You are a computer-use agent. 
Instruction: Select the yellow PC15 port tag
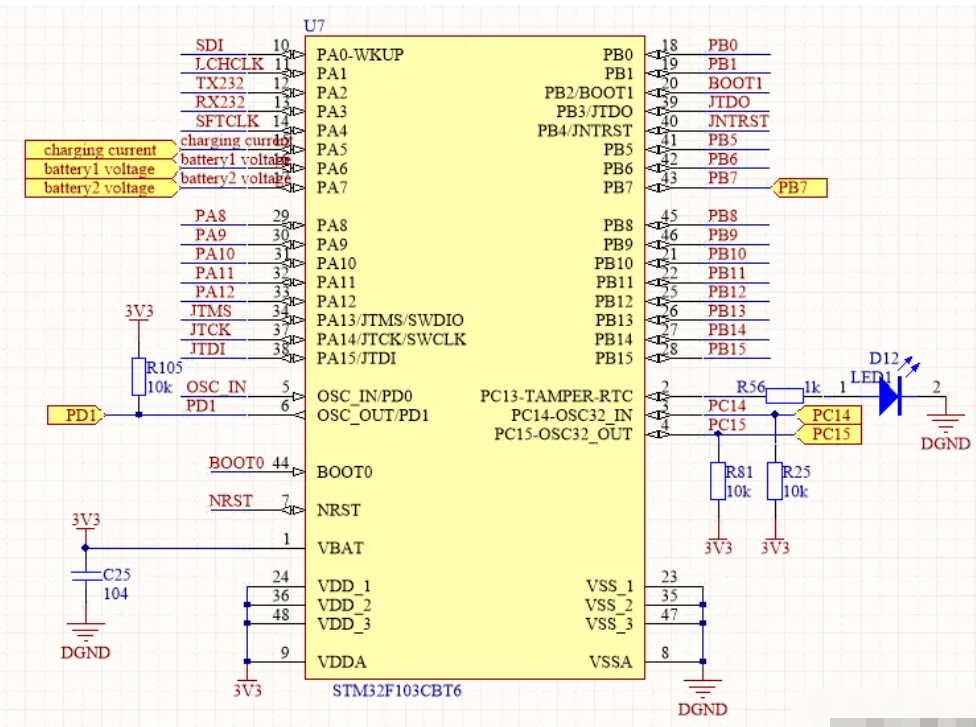pos(828,434)
